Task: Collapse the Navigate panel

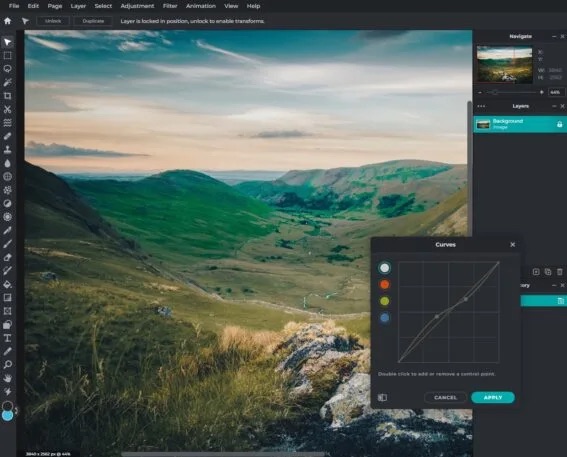Action: click(x=554, y=37)
